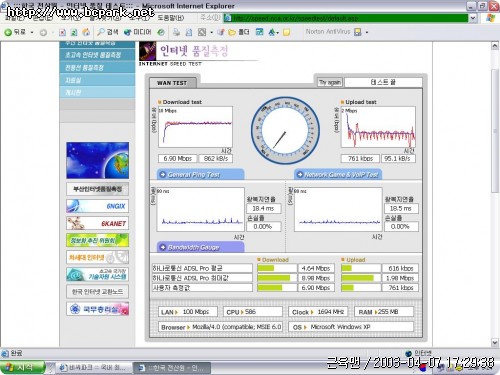Click the speed gauge dial
The image size is (500, 375).
[285, 131]
